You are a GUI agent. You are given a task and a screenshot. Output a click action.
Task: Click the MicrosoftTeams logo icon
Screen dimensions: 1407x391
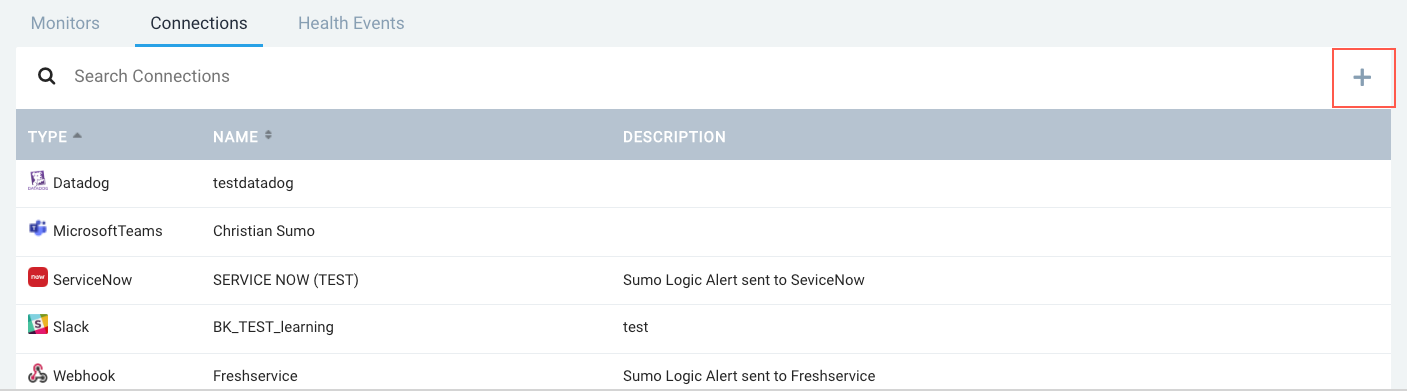coord(38,230)
